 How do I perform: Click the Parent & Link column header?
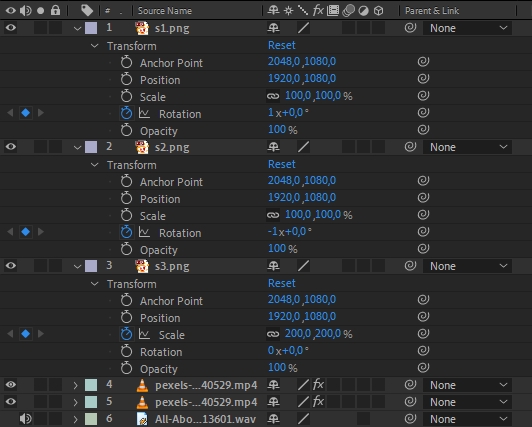pos(432,11)
